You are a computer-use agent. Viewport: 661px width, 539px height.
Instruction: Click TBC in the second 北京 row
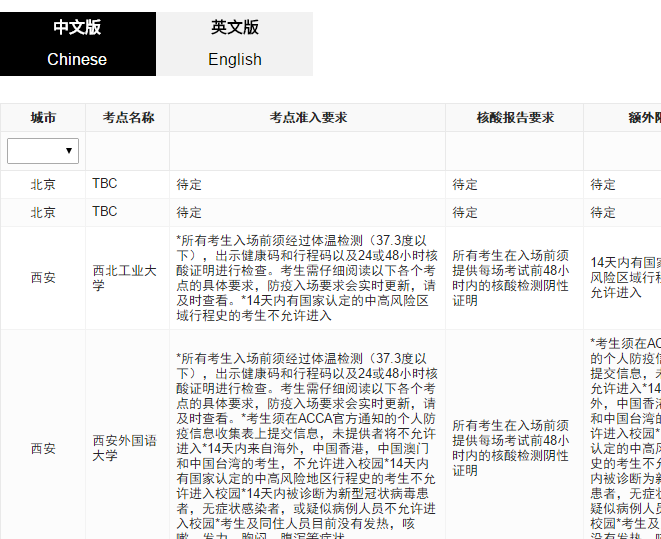point(105,212)
